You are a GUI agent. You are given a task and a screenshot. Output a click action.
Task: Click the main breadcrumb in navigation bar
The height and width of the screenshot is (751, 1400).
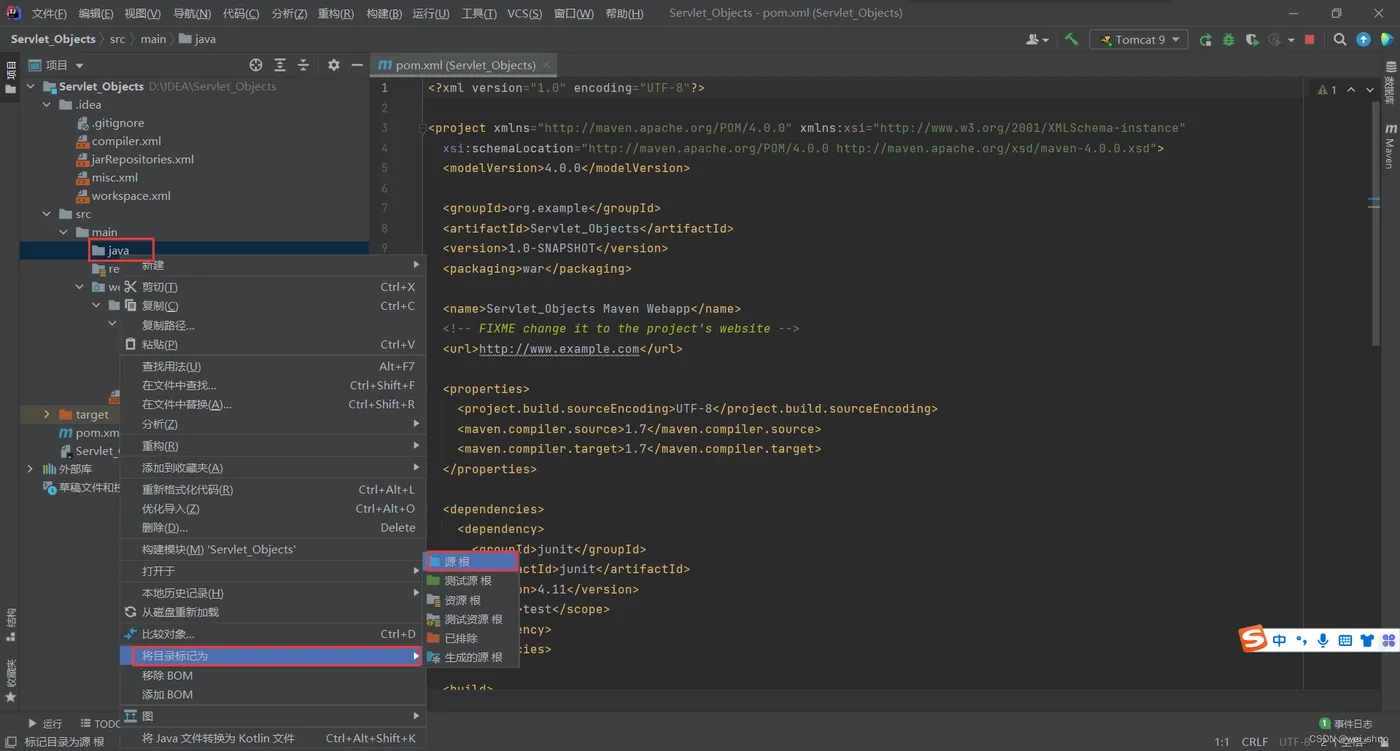pyautogui.click(x=153, y=39)
